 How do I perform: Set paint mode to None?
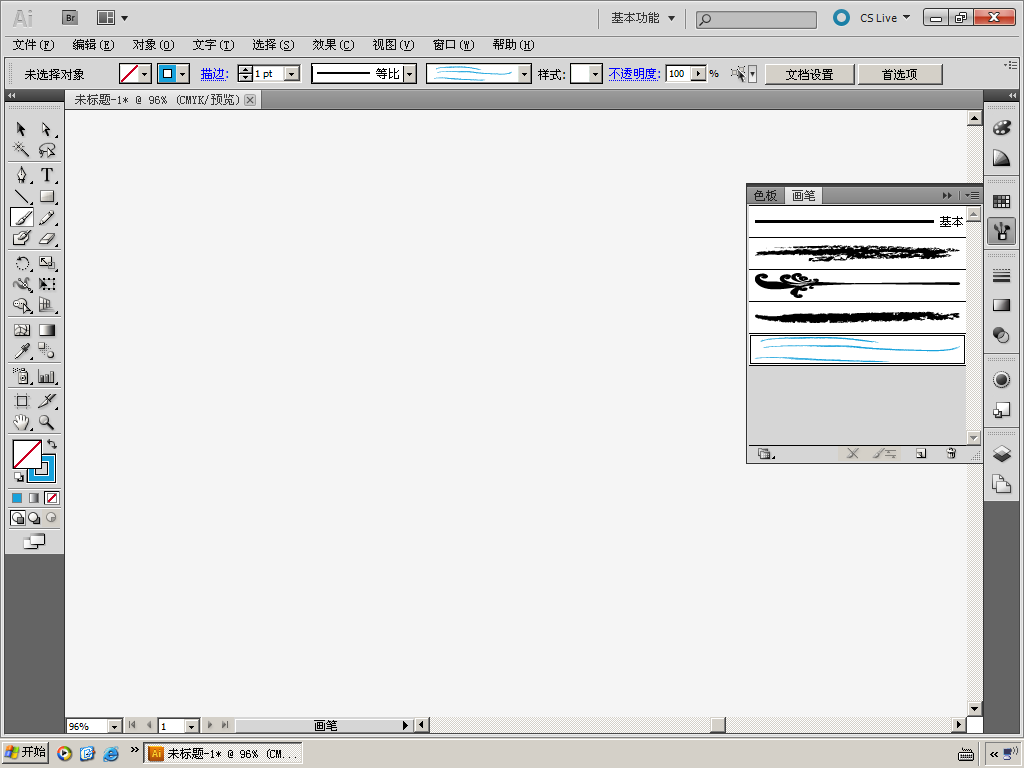point(52,498)
